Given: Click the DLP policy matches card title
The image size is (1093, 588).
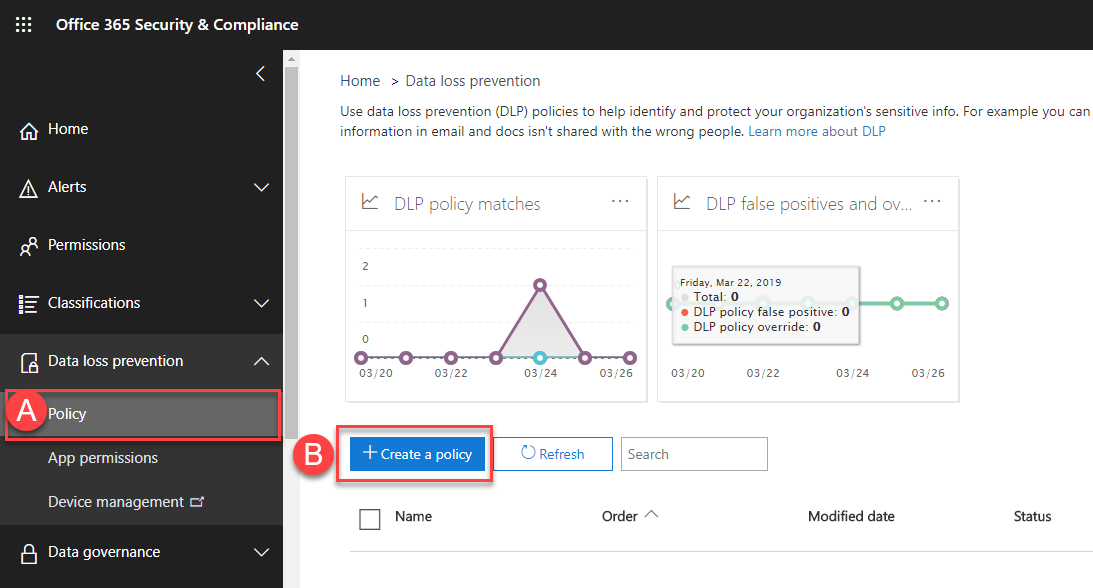Looking at the screenshot, I should [x=467, y=204].
